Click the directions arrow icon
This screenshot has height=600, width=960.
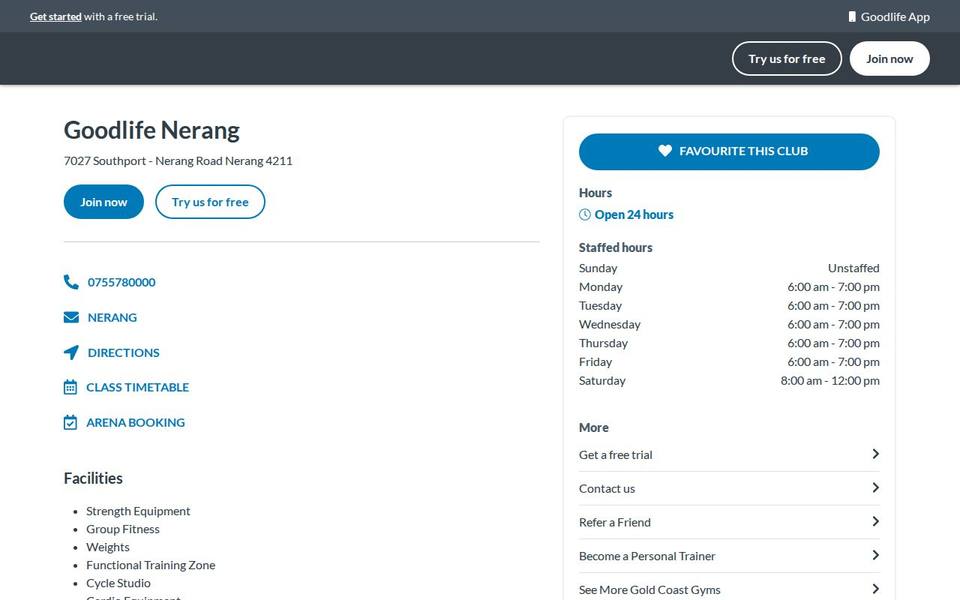click(x=71, y=352)
